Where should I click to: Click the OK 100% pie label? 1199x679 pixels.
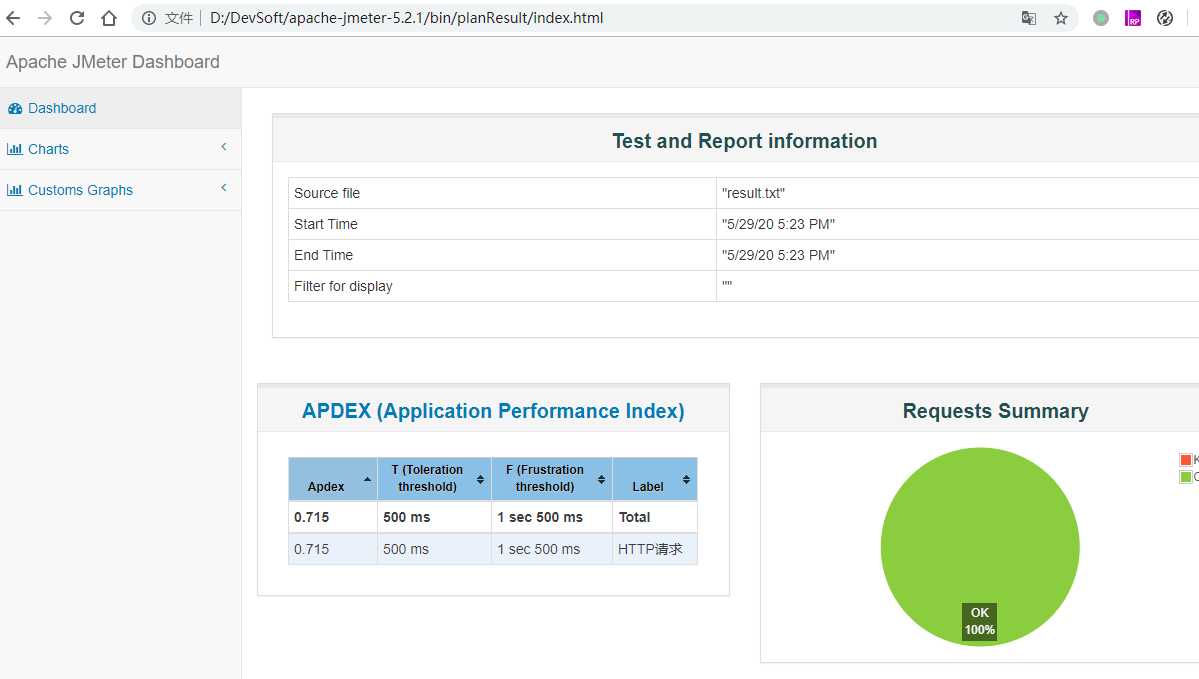pyautogui.click(x=980, y=621)
